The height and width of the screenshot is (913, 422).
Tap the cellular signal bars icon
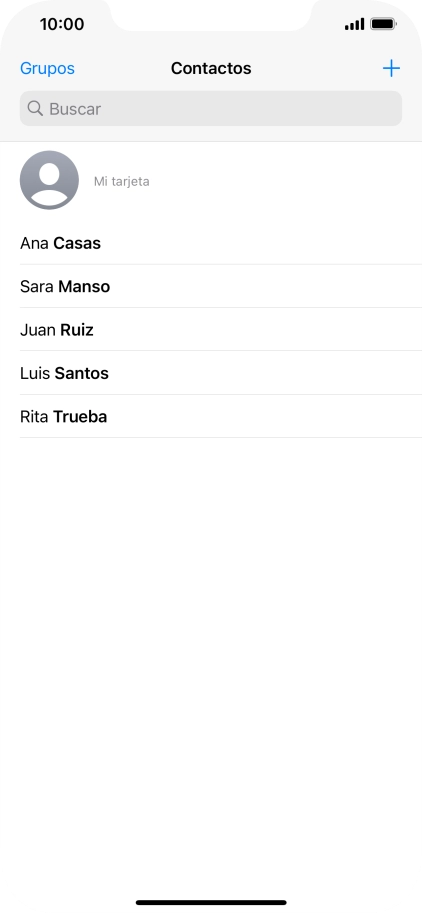[x=354, y=24]
